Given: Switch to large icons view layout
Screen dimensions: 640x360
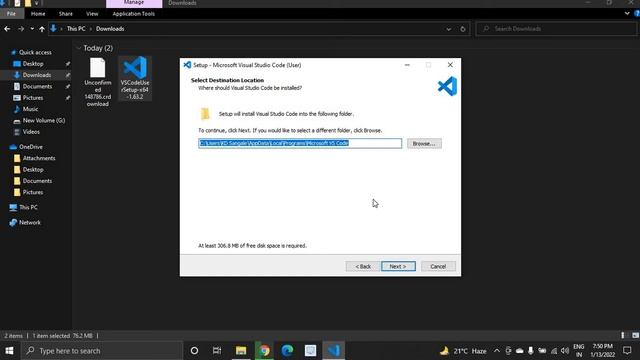Looking at the screenshot, I should click(x=635, y=336).
